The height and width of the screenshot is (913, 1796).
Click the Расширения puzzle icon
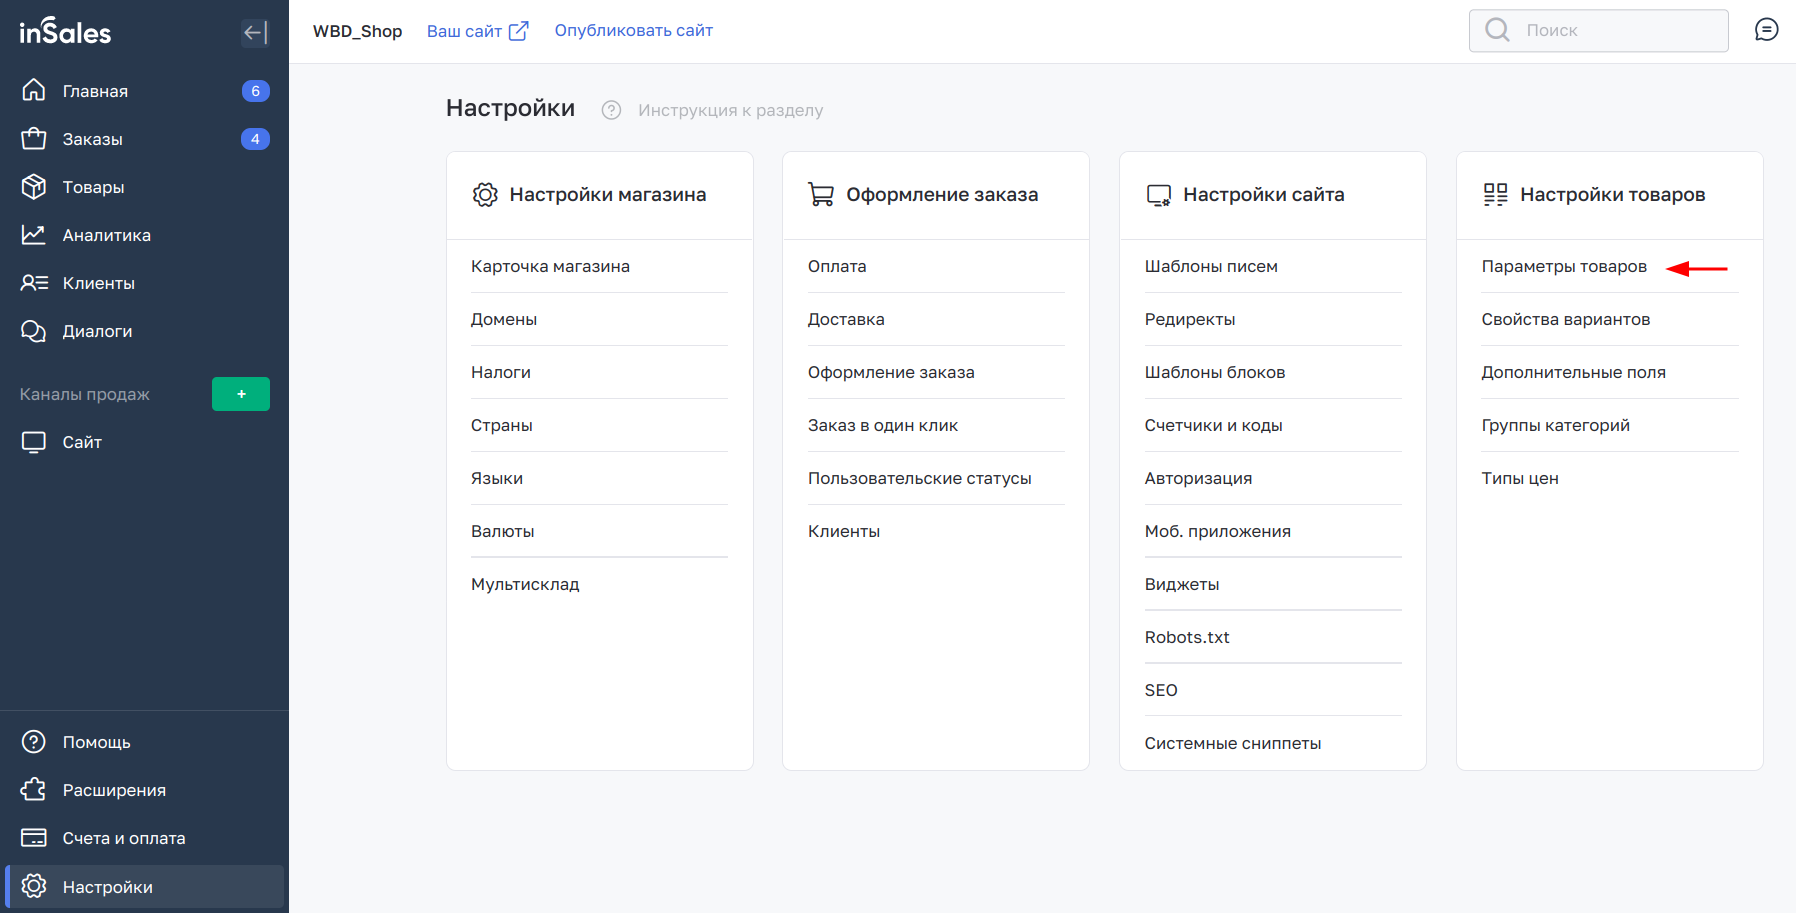click(x=34, y=789)
